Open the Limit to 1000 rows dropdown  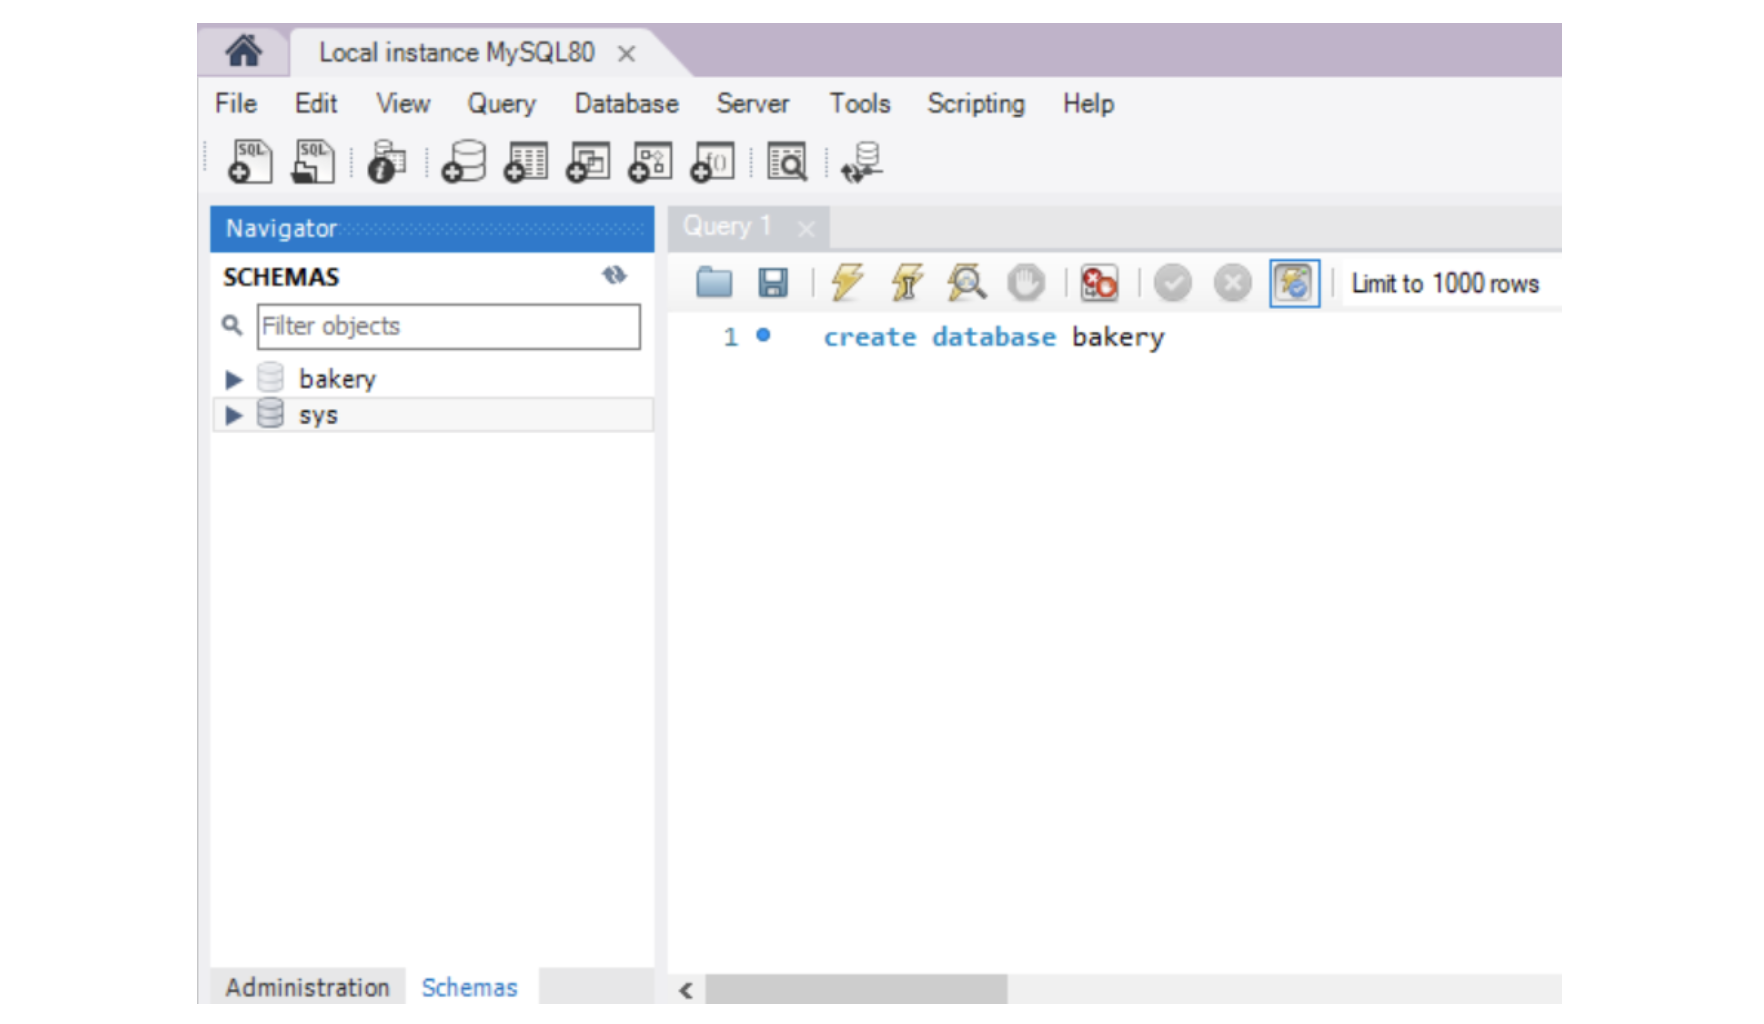tap(1445, 284)
